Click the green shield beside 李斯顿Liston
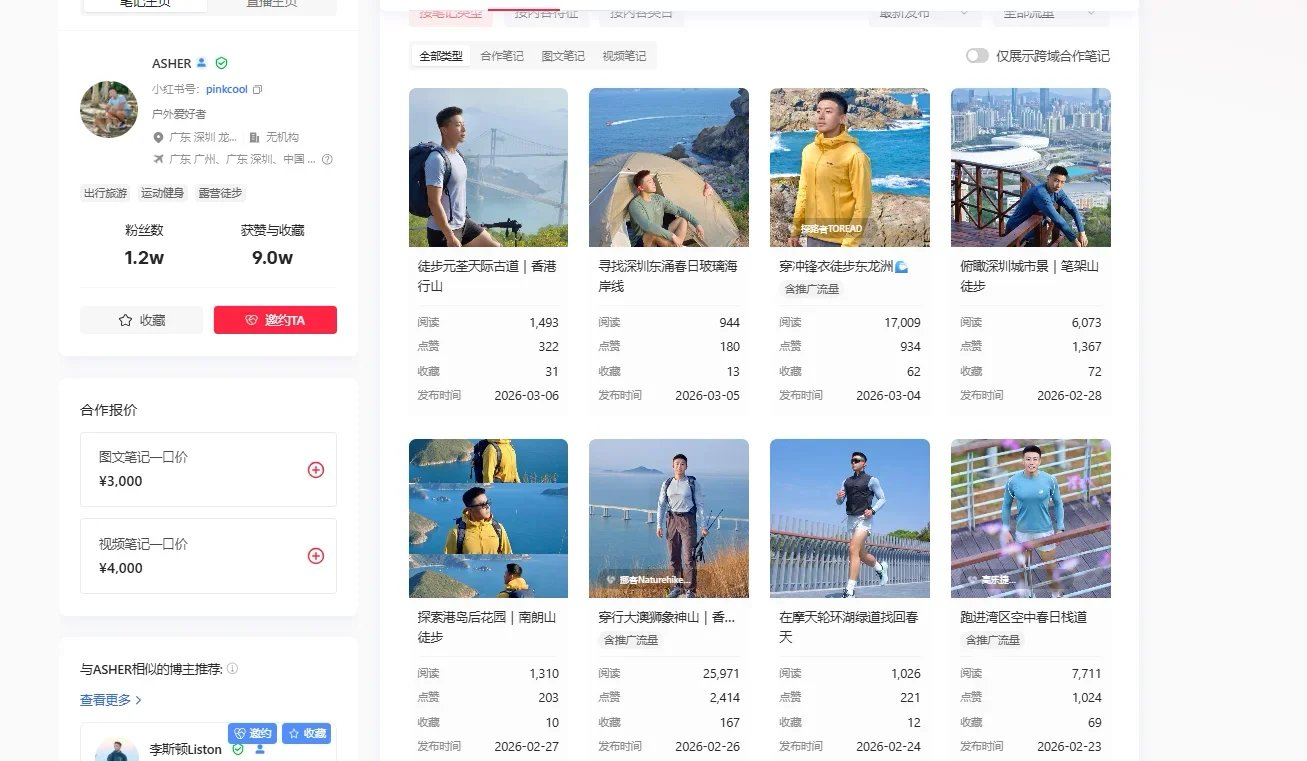This screenshot has width=1307, height=761. point(238,749)
